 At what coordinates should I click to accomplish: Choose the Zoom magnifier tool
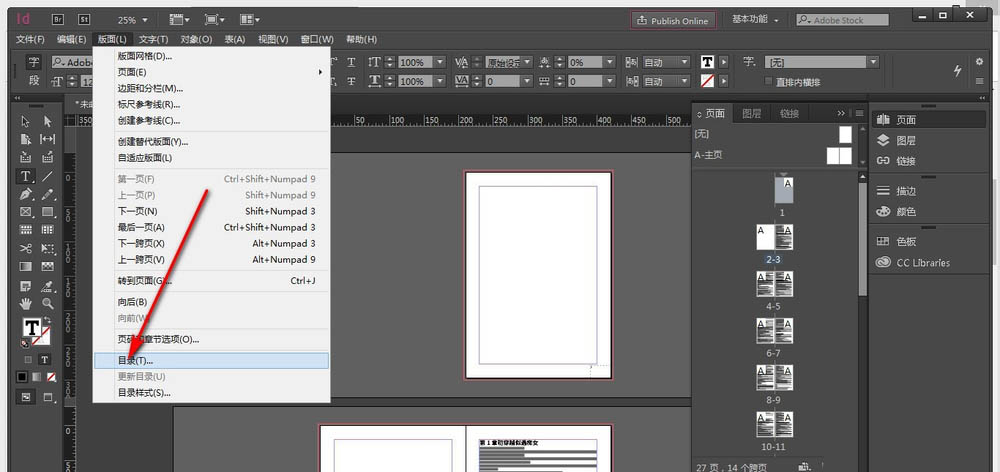[x=47, y=303]
